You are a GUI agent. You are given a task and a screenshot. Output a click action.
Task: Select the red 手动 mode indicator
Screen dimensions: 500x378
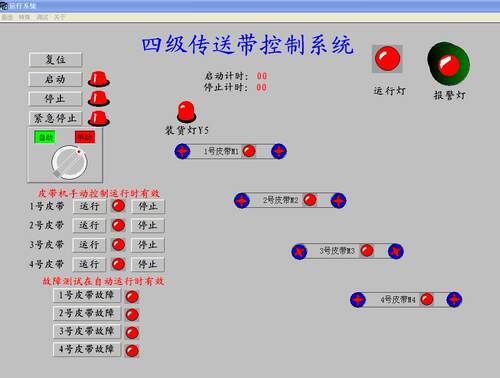click(x=85, y=137)
